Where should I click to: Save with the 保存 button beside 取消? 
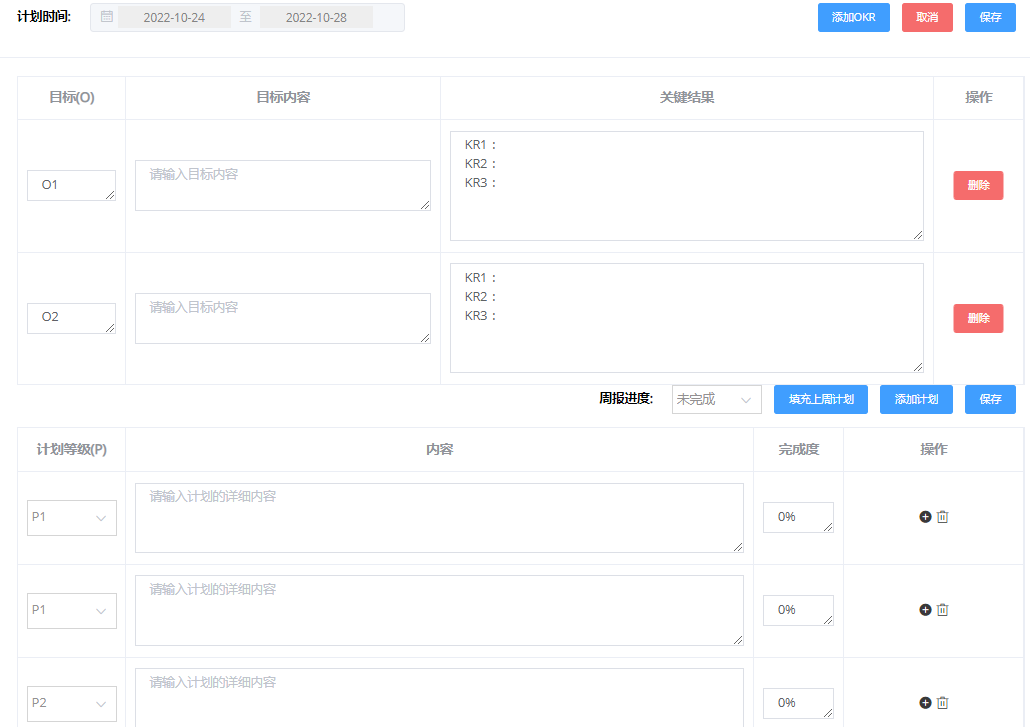click(x=990, y=17)
